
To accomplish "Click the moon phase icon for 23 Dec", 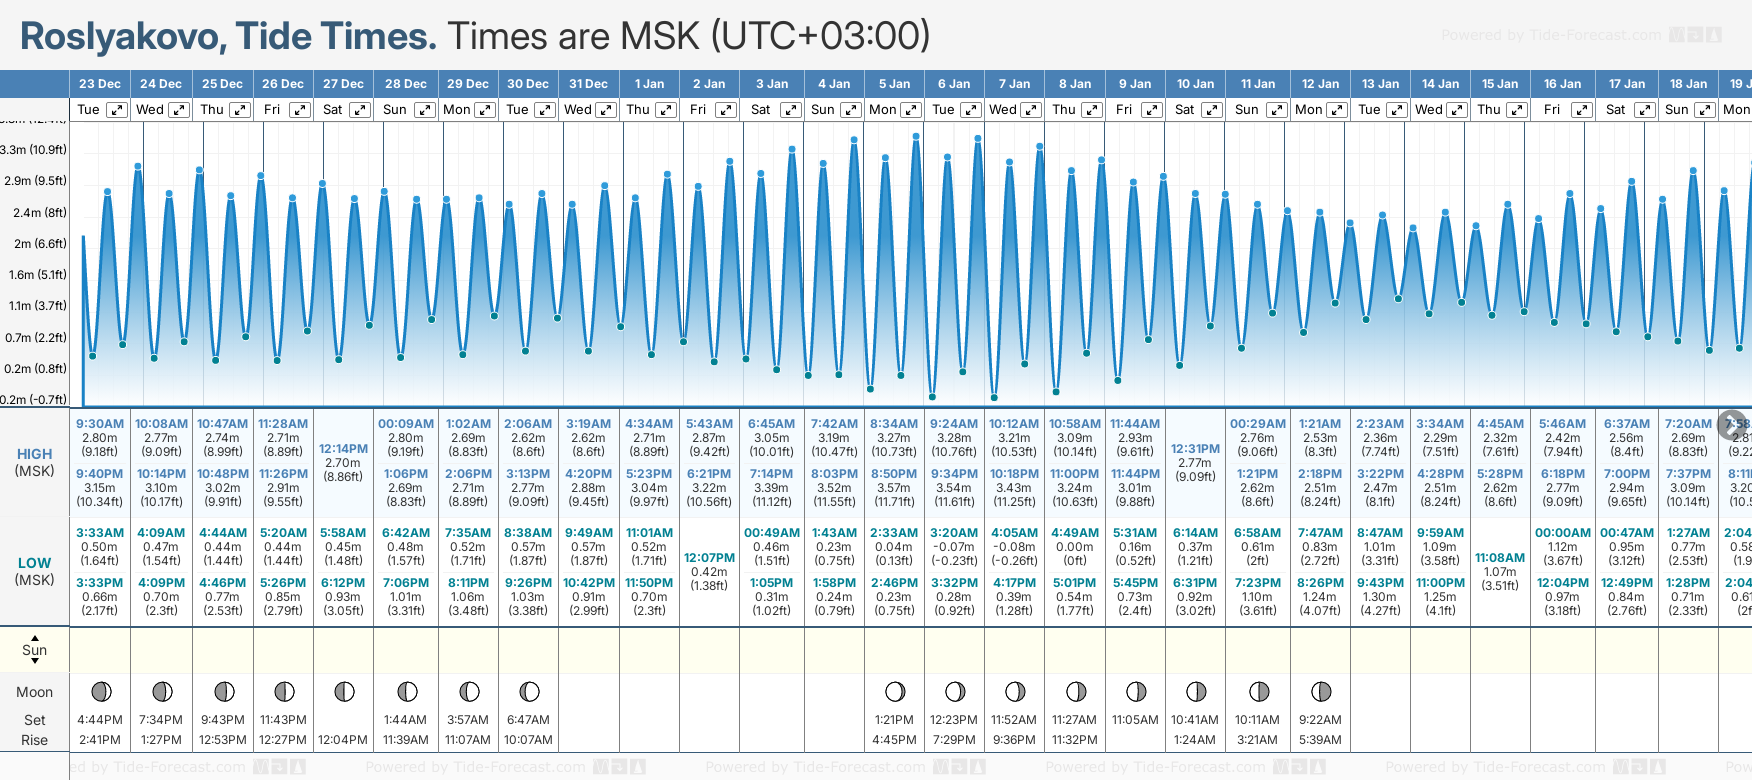I will click(x=101, y=691).
